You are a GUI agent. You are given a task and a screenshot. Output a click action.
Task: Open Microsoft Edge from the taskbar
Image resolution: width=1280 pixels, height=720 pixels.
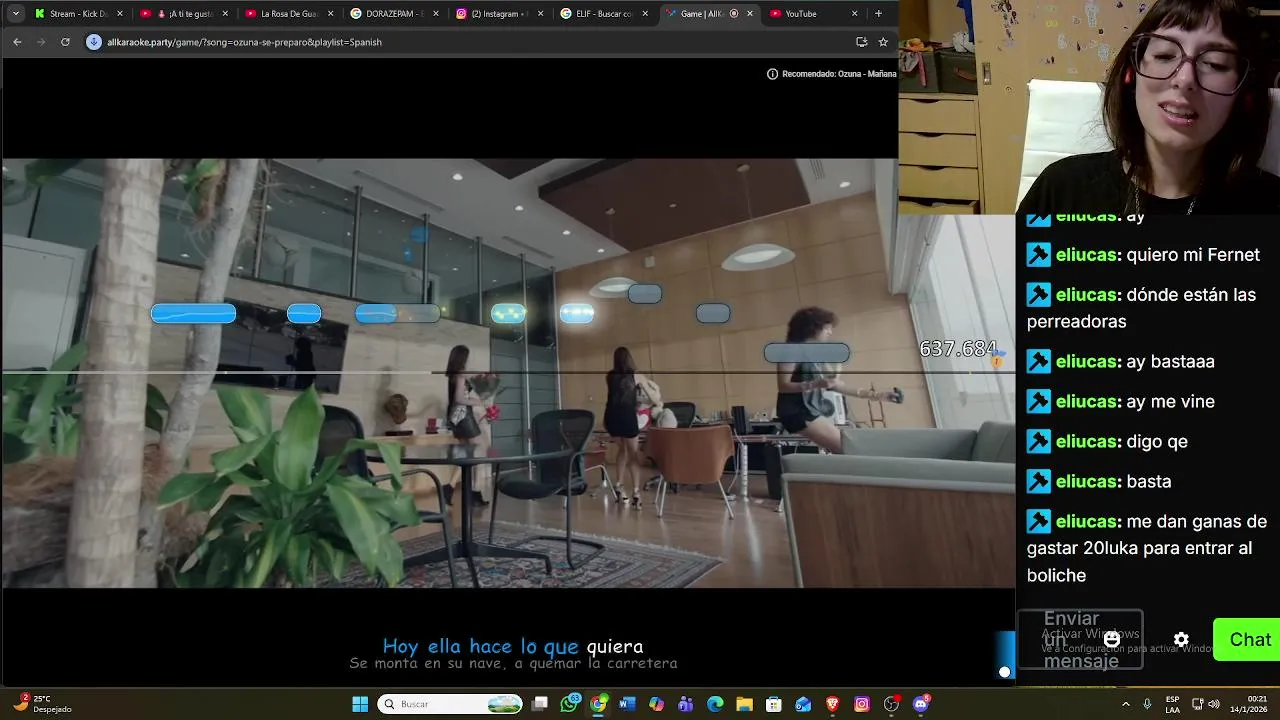point(715,704)
